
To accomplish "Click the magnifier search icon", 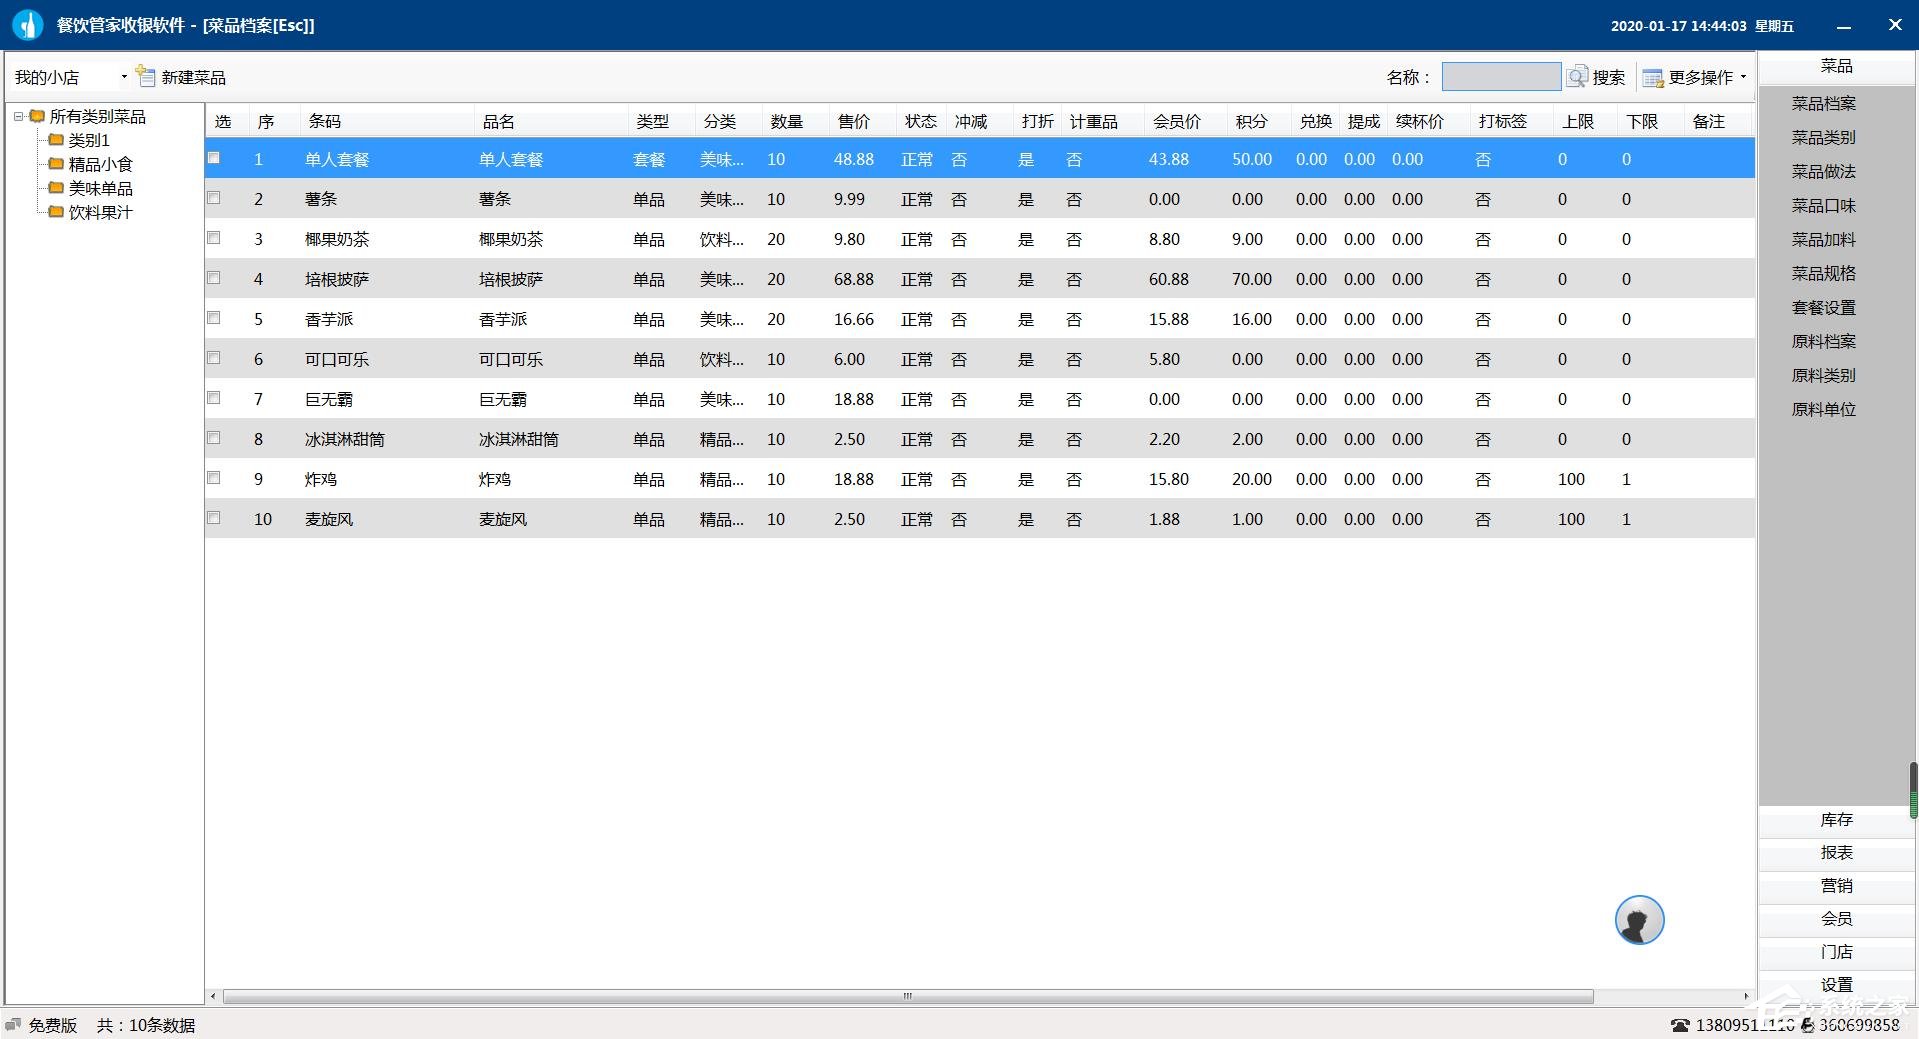I will pyautogui.click(x=1577, y=77).
